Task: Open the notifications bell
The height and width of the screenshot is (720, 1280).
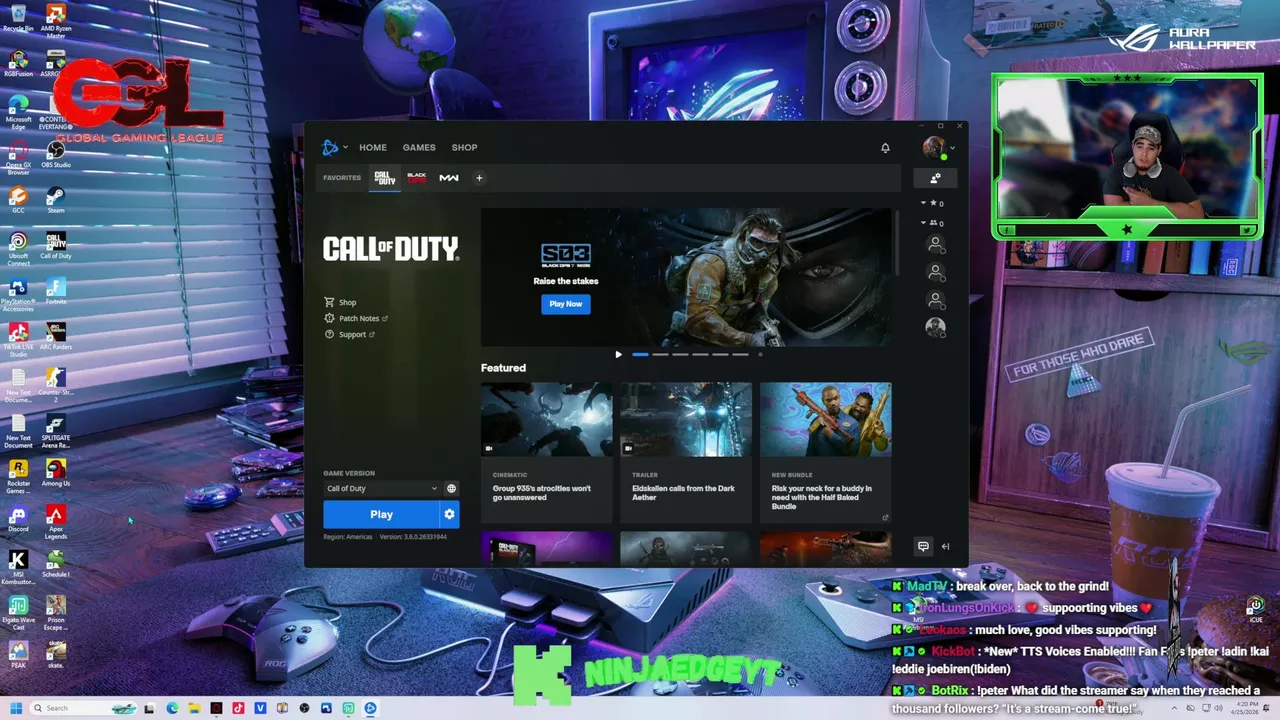Action: [885, 148]
